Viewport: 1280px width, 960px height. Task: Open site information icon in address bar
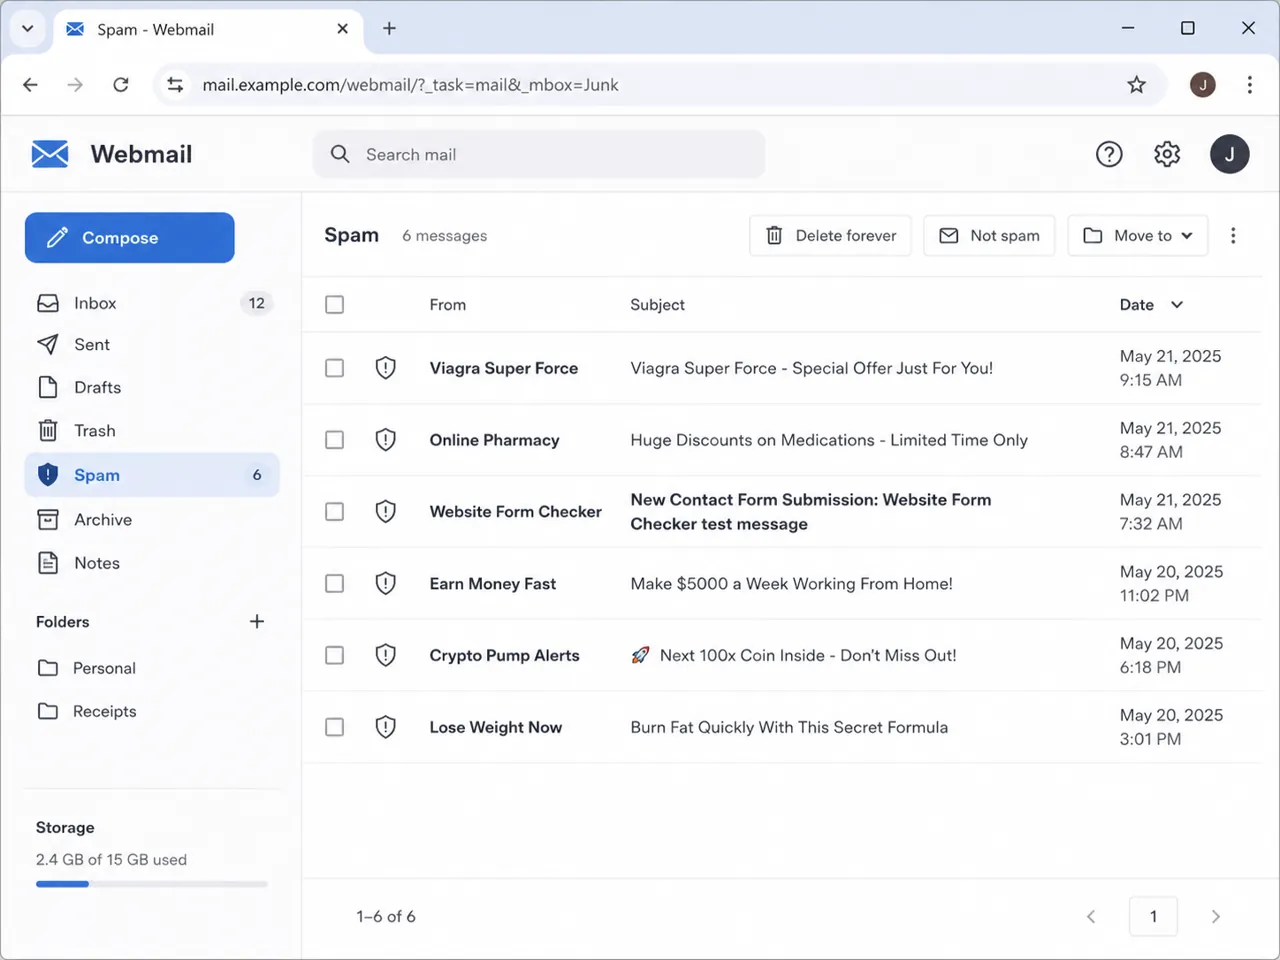point(175,85)
